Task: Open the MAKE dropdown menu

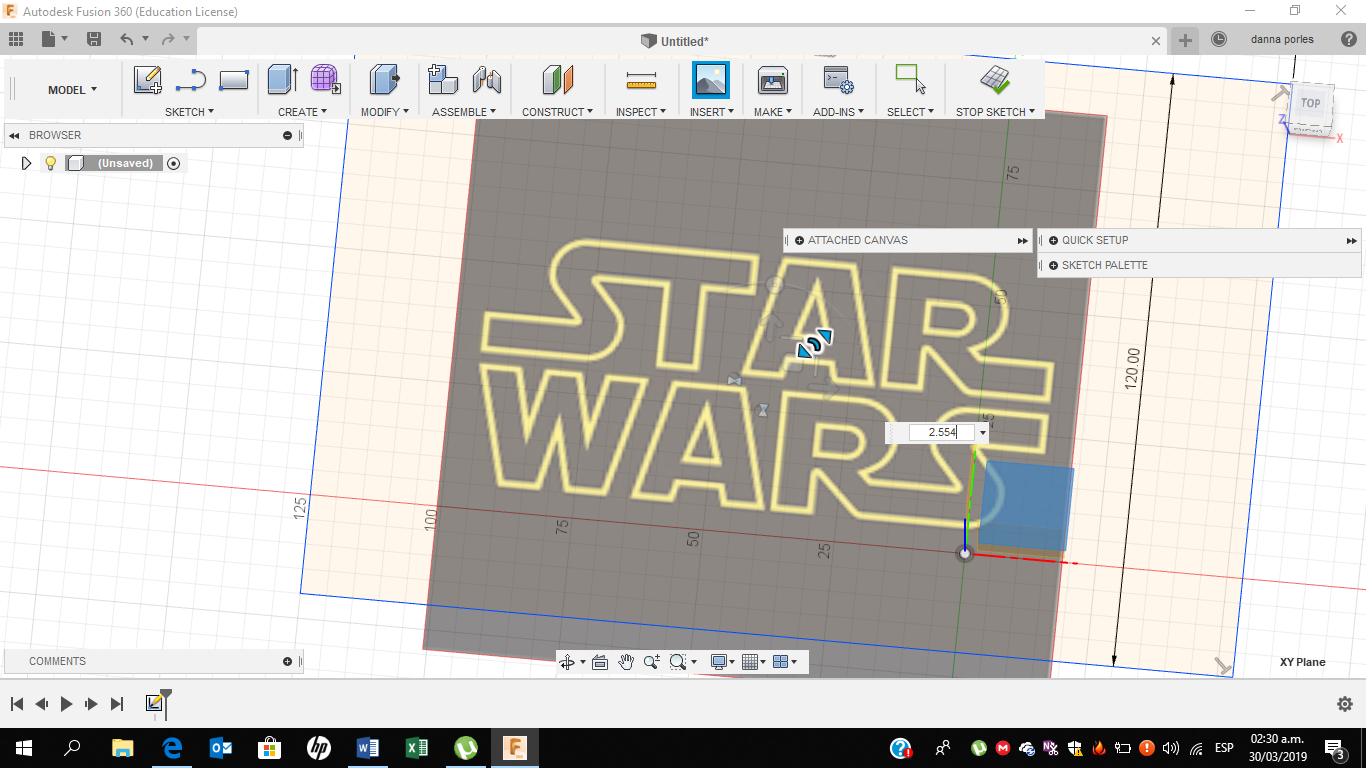Action: coord(773,112)
